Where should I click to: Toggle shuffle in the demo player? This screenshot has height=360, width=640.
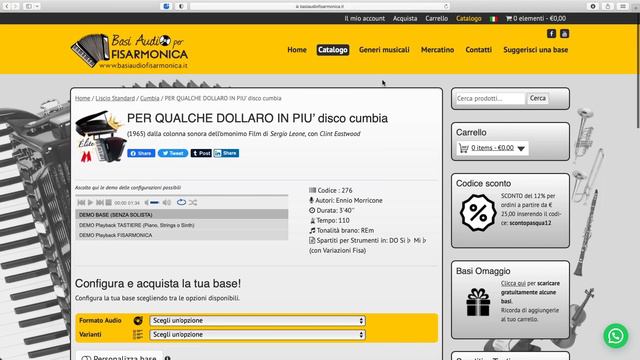[193, 202]
